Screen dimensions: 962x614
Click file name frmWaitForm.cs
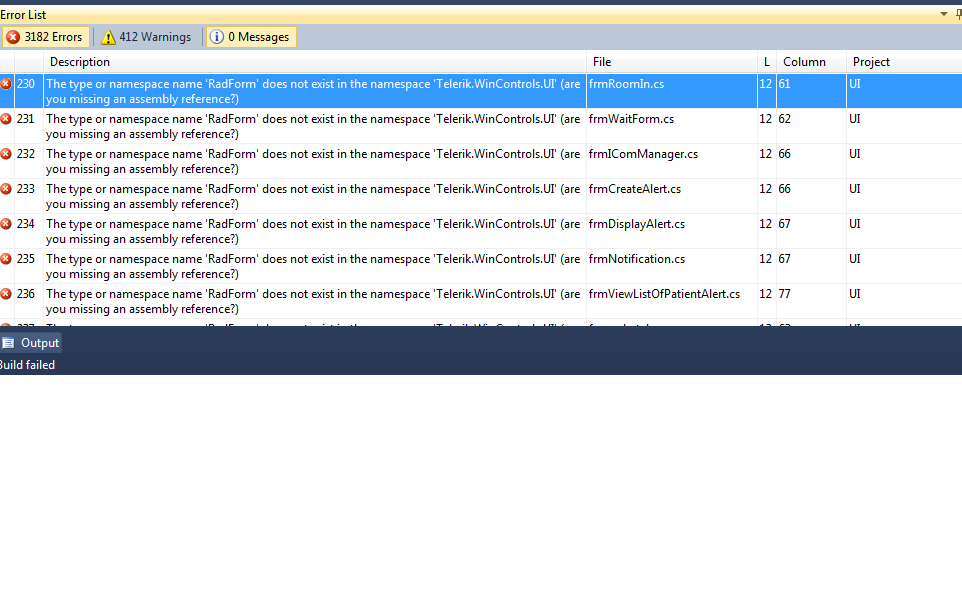pos(631,119)
